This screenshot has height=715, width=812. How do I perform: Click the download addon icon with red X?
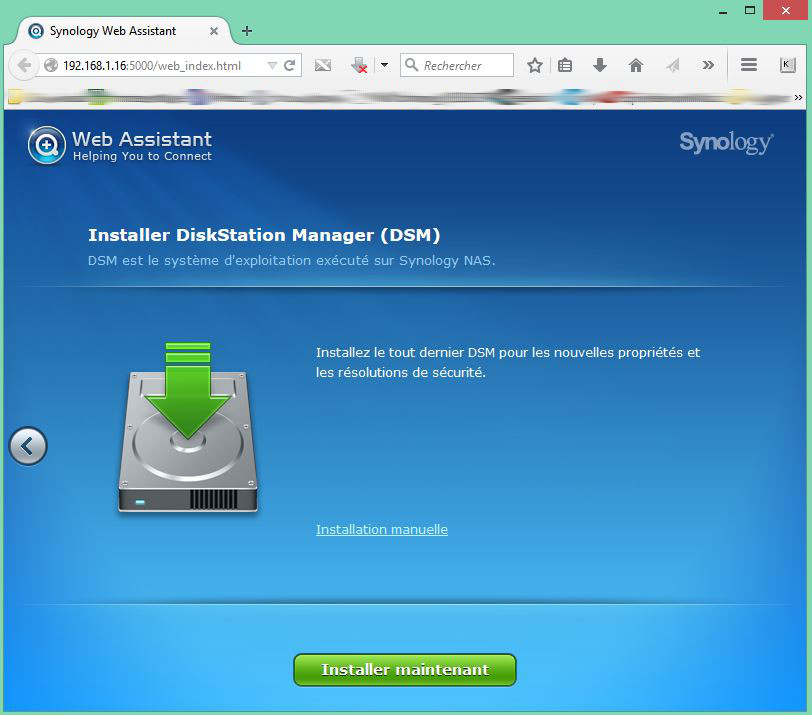[359, 65]
